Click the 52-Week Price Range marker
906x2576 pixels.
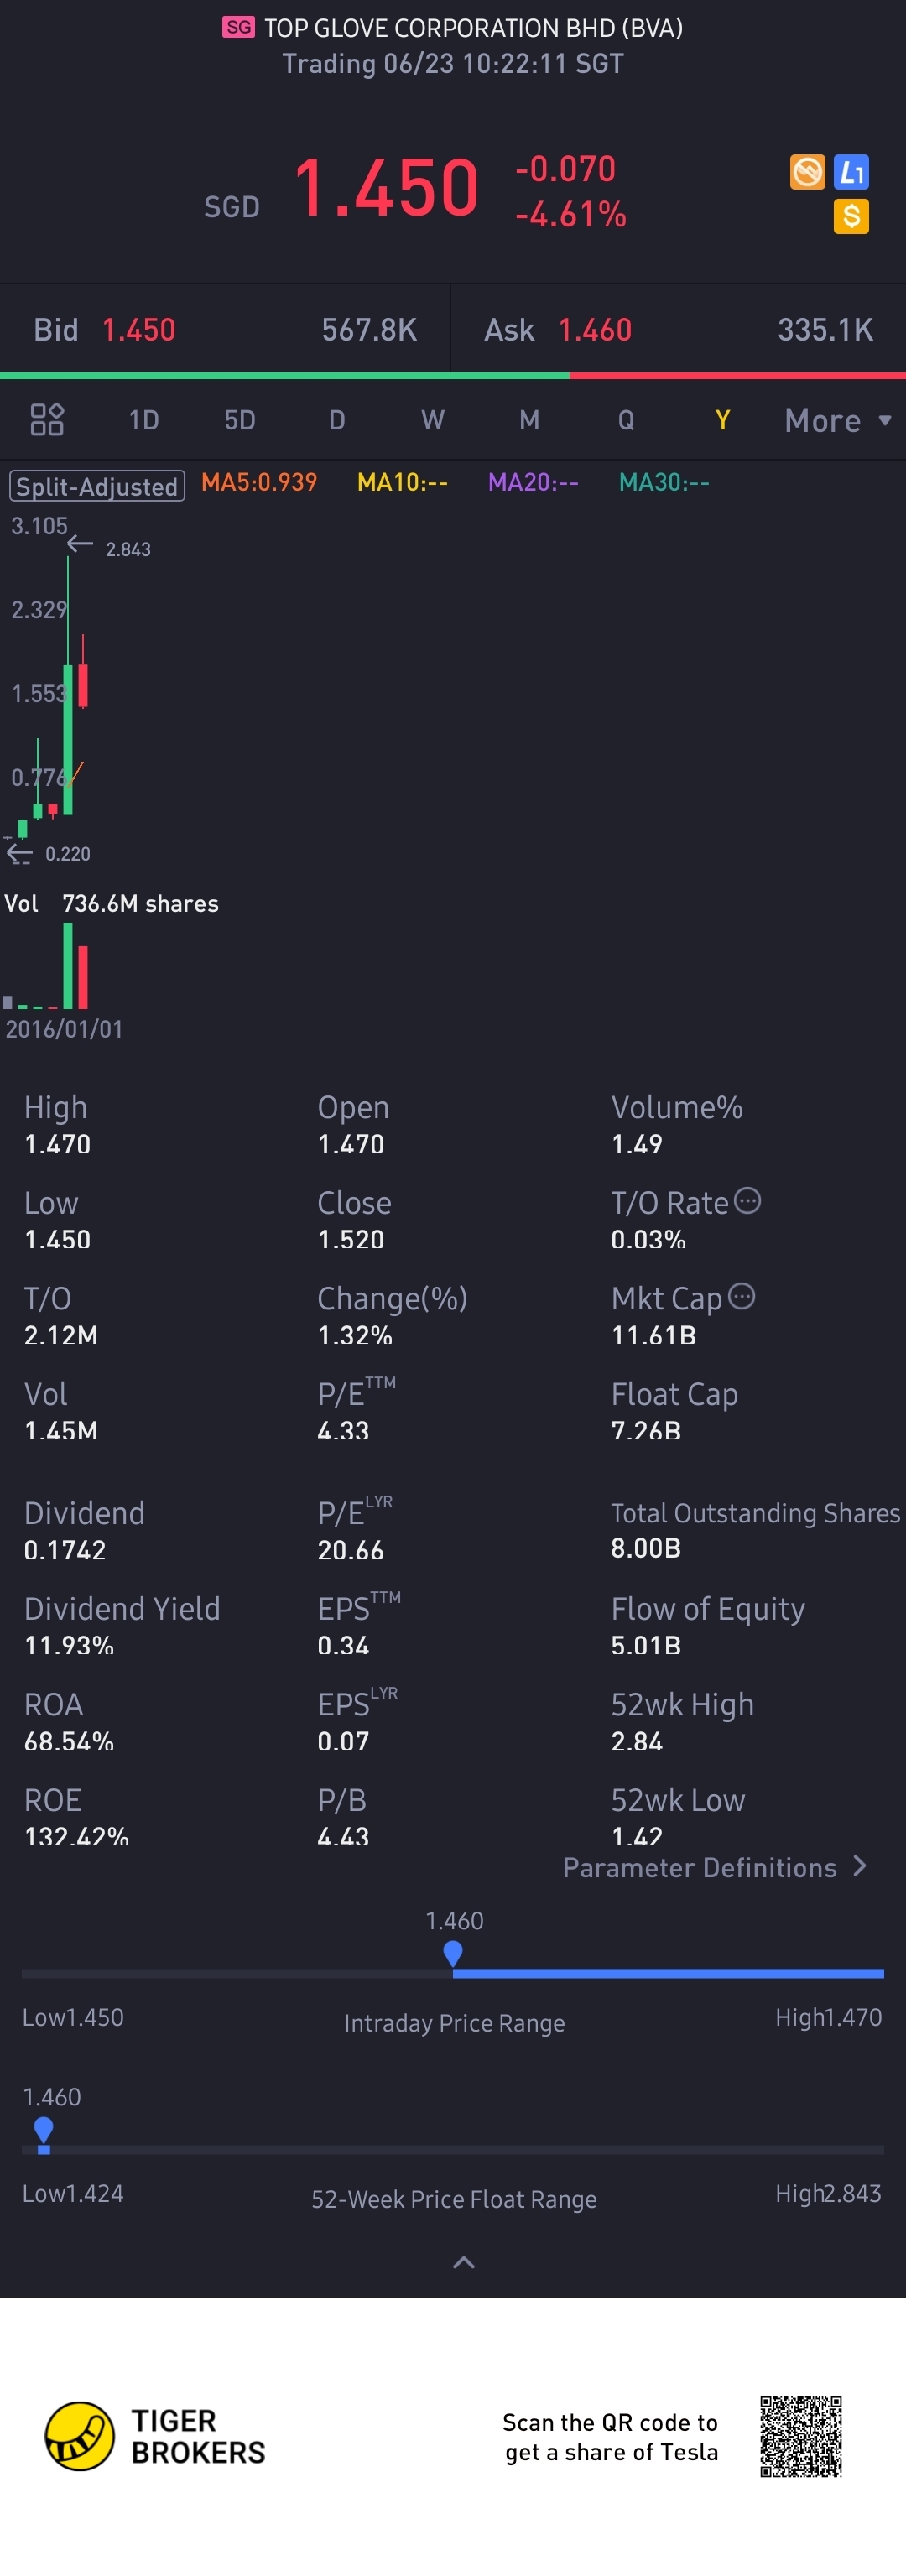pyautogui.click(x=43, y=2129)
